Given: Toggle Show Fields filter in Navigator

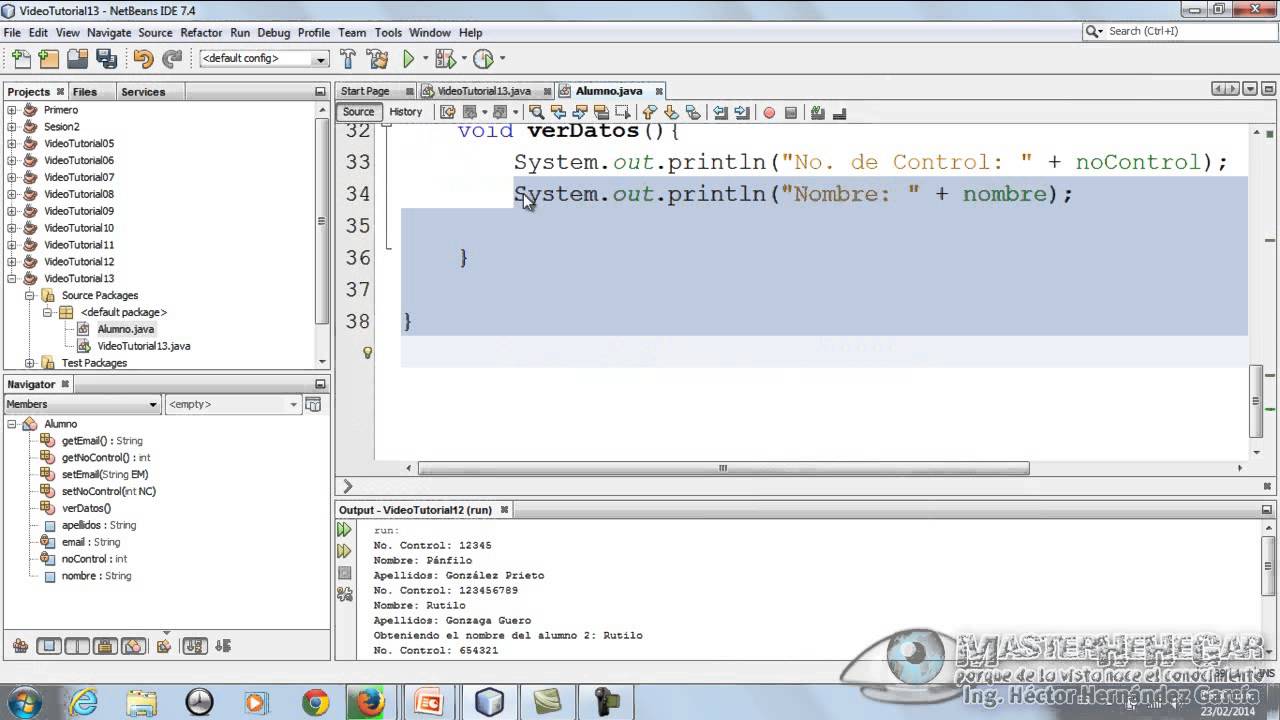Looking at the screenshot, I should point(49,646).
